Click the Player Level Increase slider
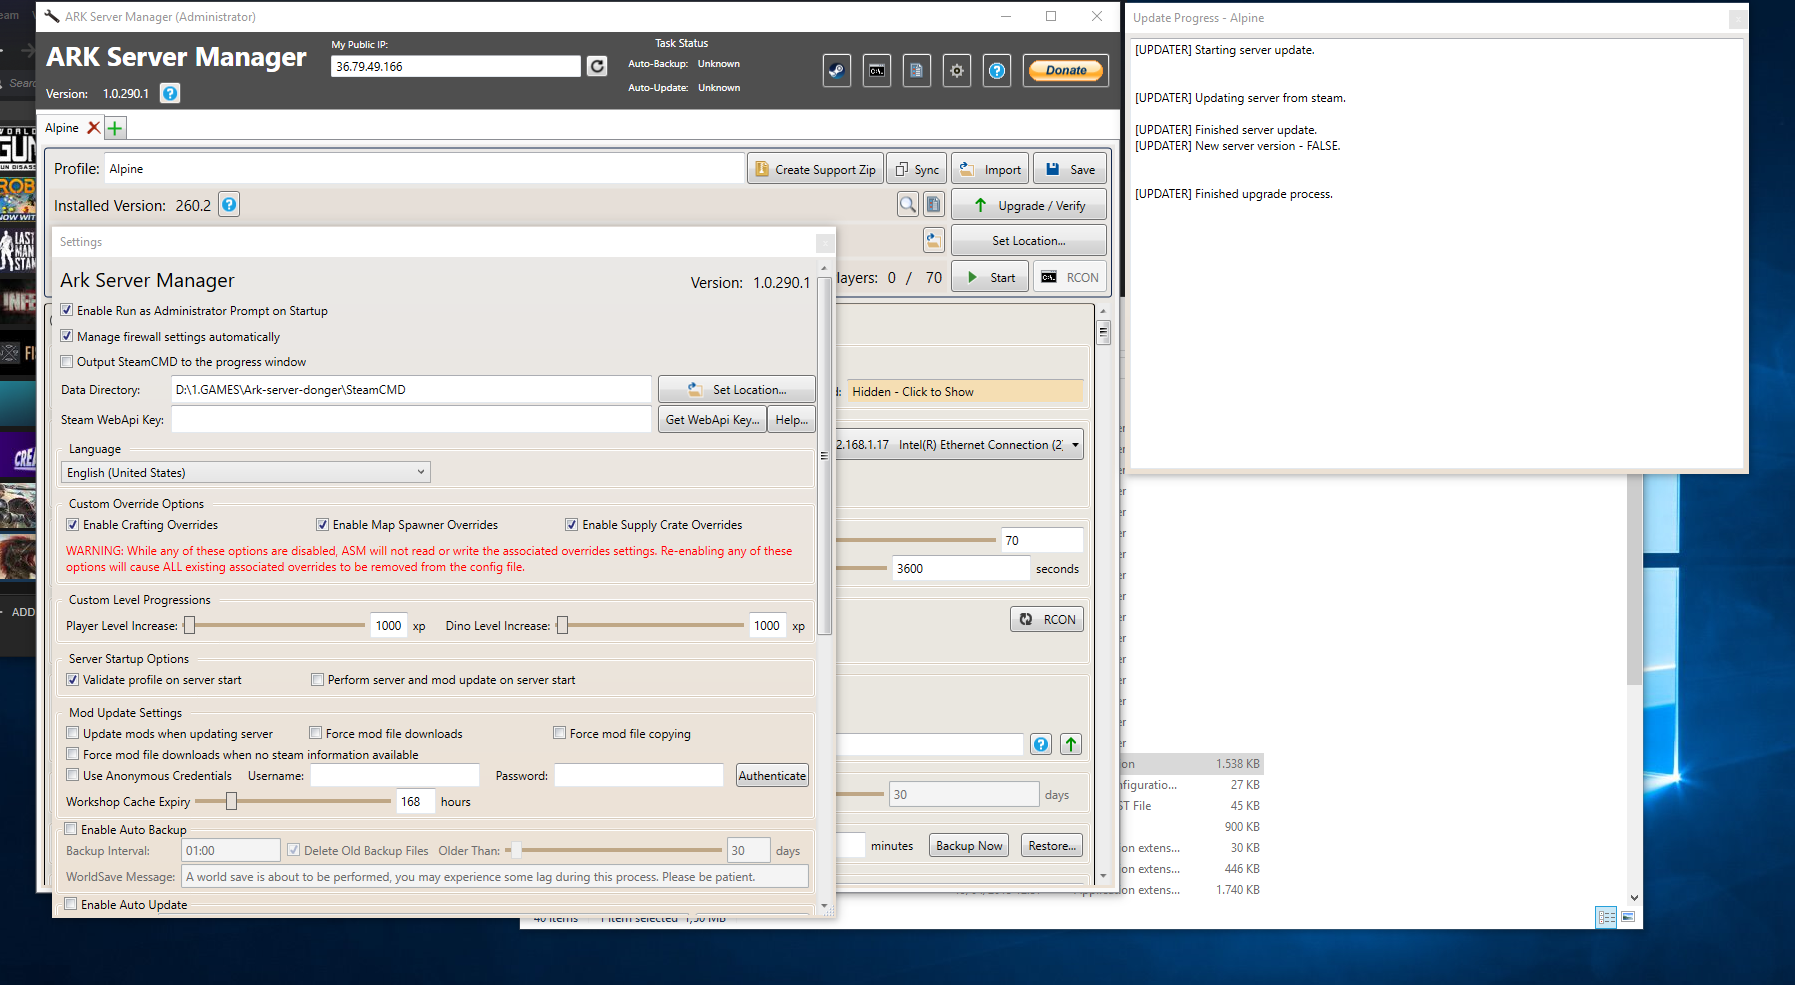 click(190, 625)
